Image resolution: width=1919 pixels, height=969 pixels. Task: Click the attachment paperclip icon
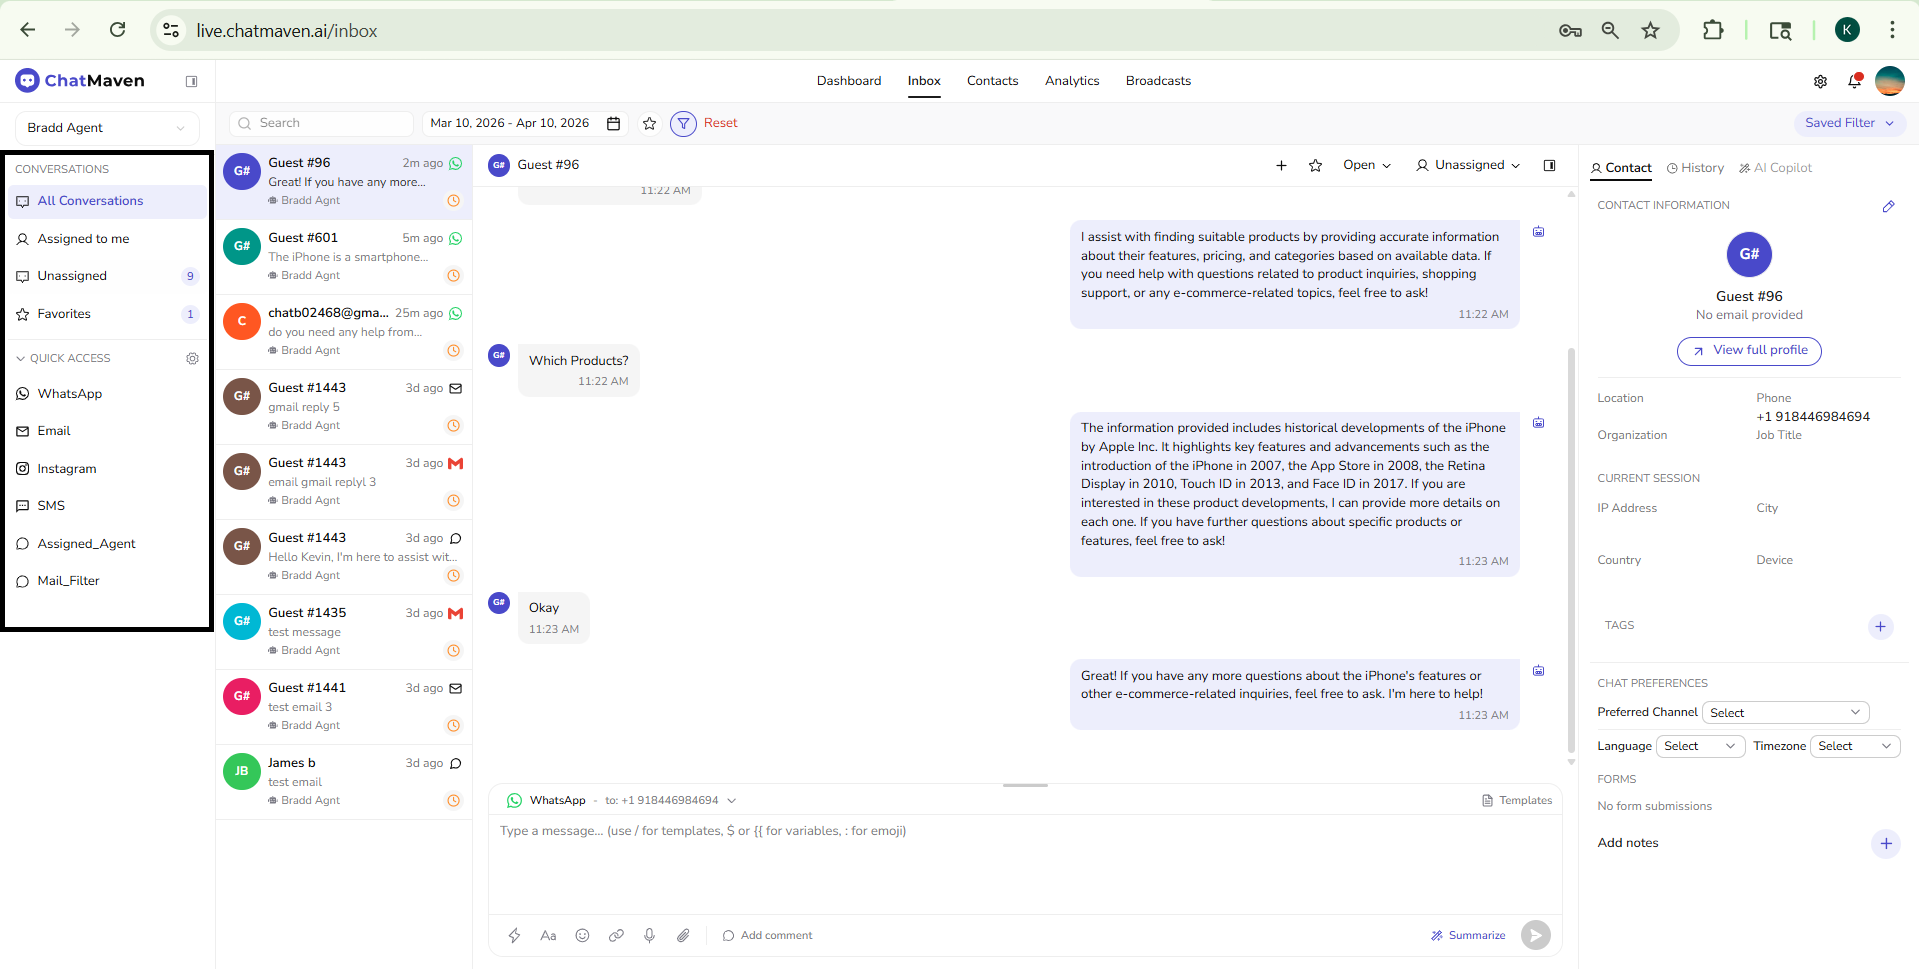click(683, 936)
